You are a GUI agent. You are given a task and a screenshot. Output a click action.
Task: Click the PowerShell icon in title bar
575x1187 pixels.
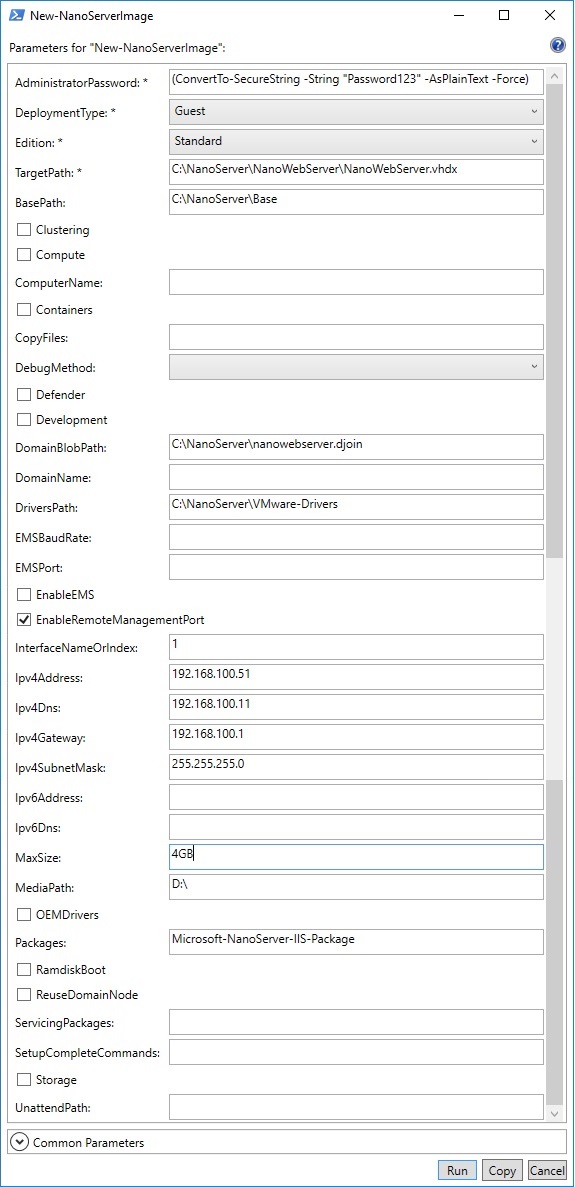tap(15, 14)
